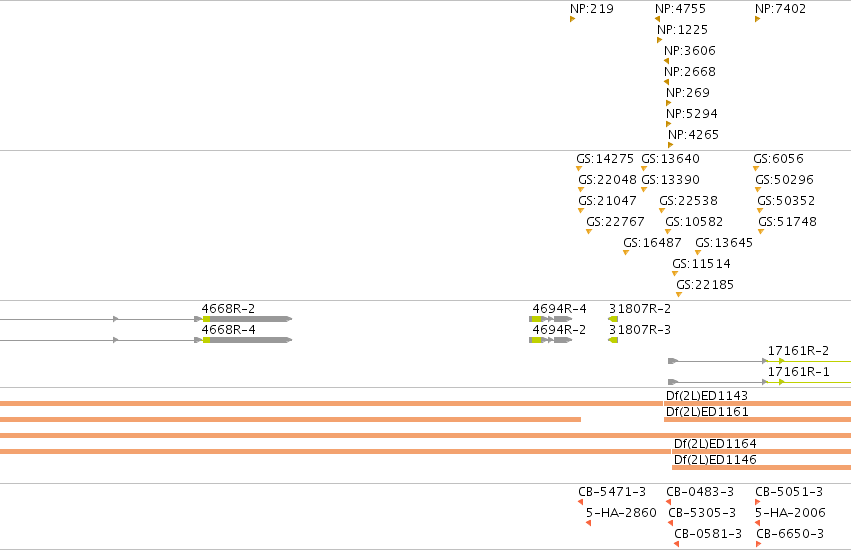Click the downward triangle under GS:13640
Image resolution: width=851 pixels, height=550 pixels.
click(x=644, y=169)
